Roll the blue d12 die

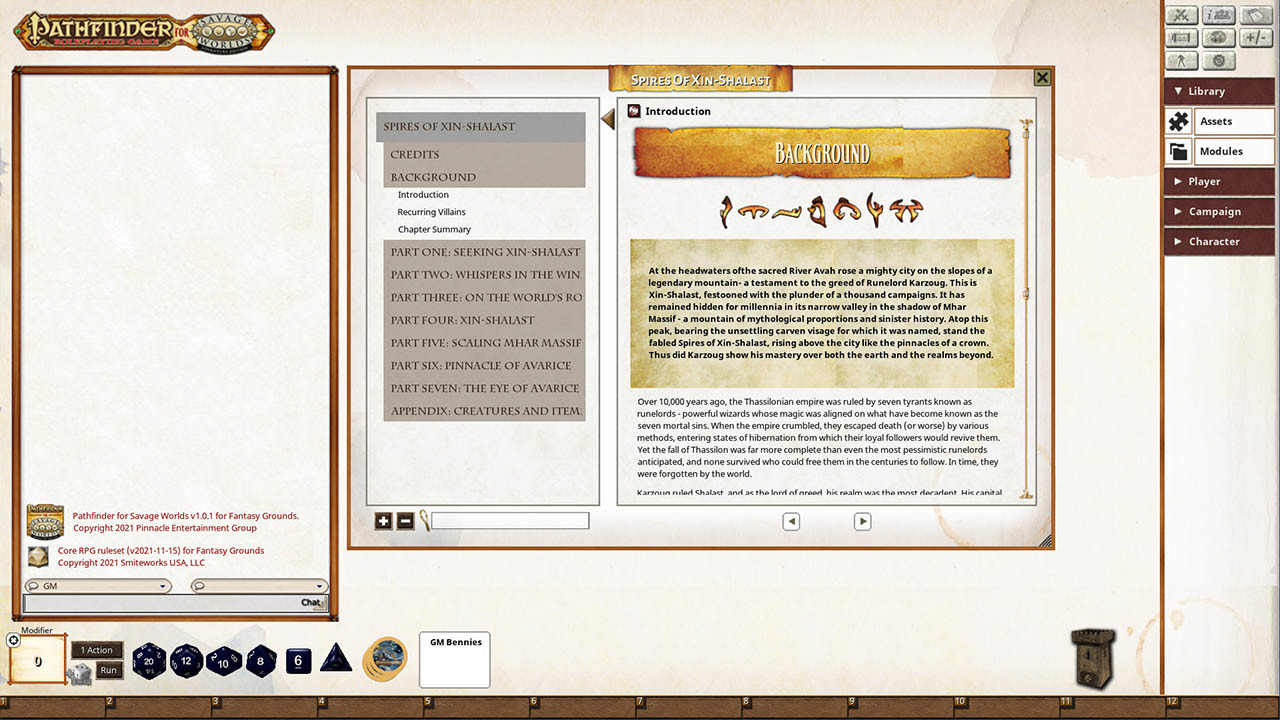(186, 661)
